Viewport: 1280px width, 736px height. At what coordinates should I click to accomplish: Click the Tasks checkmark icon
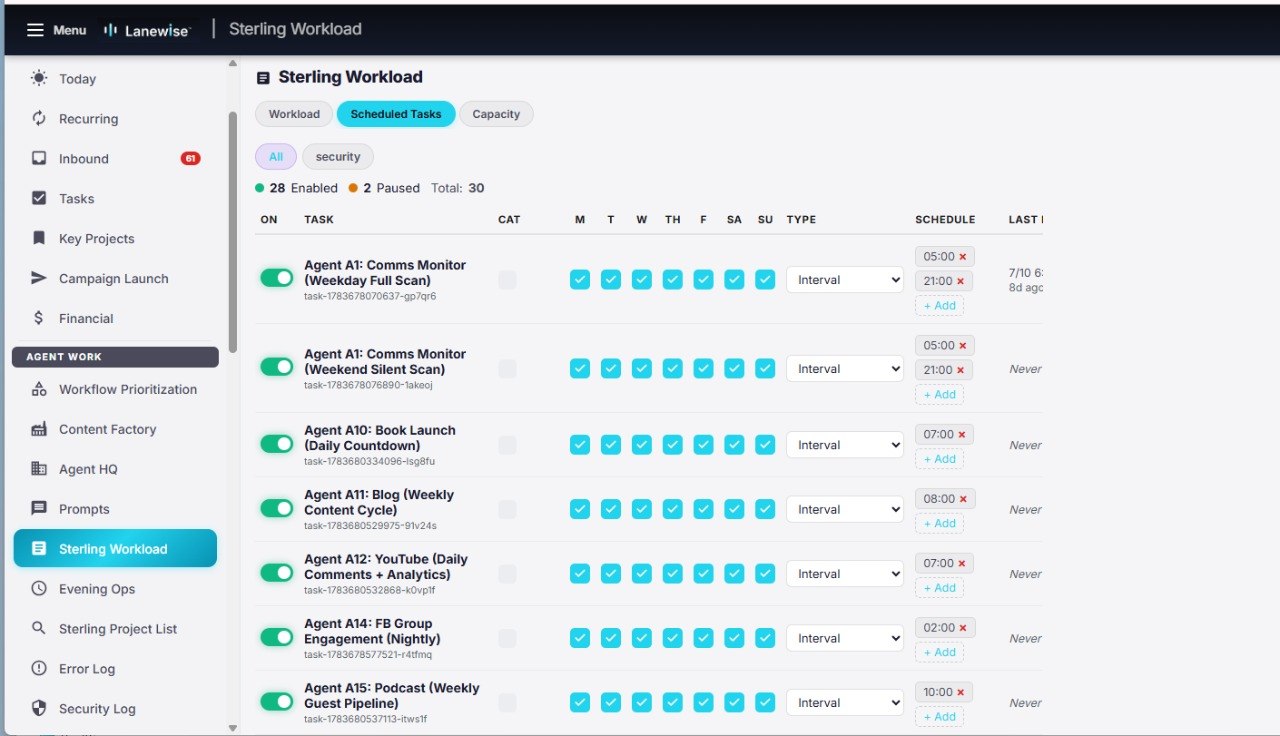39,198
